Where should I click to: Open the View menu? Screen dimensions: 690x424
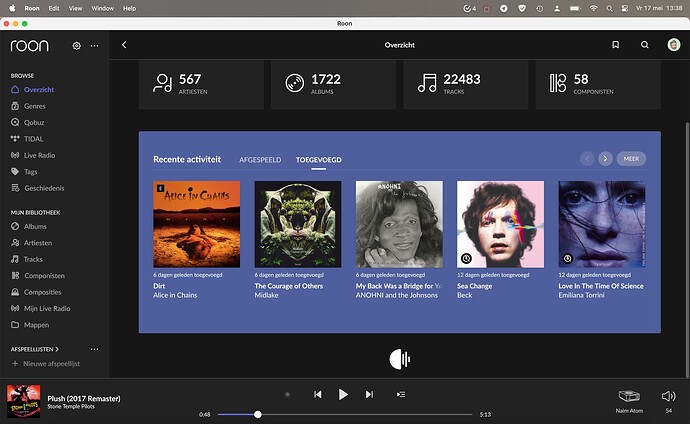coord(75,8)
